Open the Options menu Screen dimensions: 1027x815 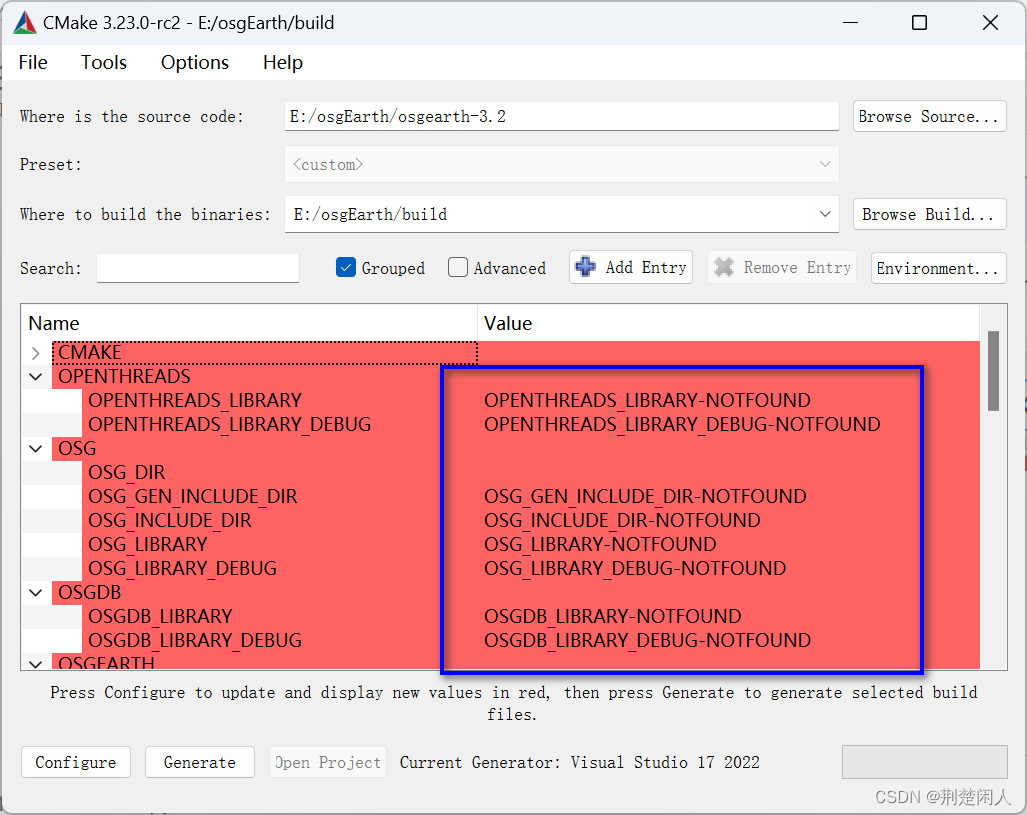click(195, 62)
